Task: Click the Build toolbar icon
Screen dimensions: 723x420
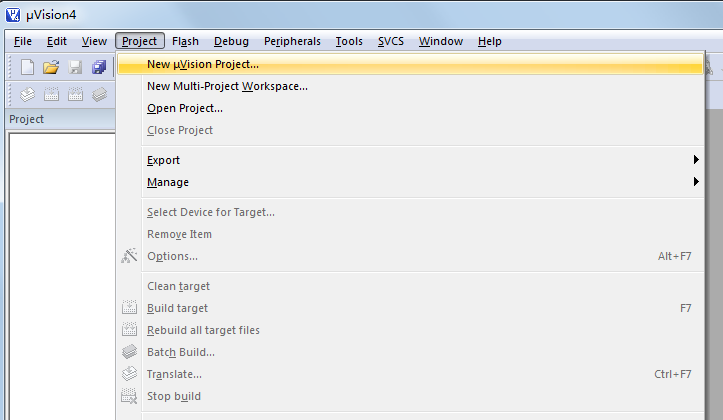Action: click(x=51, y=95)
